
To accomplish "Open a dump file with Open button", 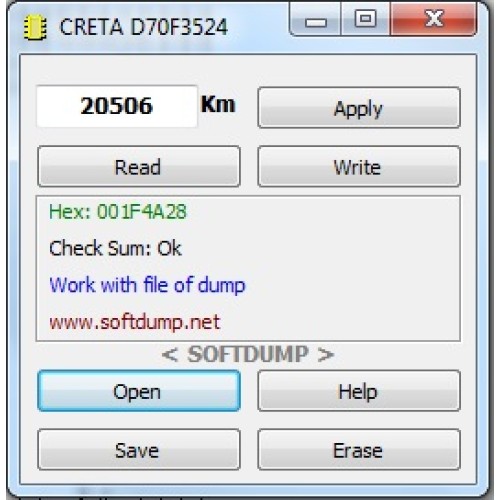I will (139, 391).
